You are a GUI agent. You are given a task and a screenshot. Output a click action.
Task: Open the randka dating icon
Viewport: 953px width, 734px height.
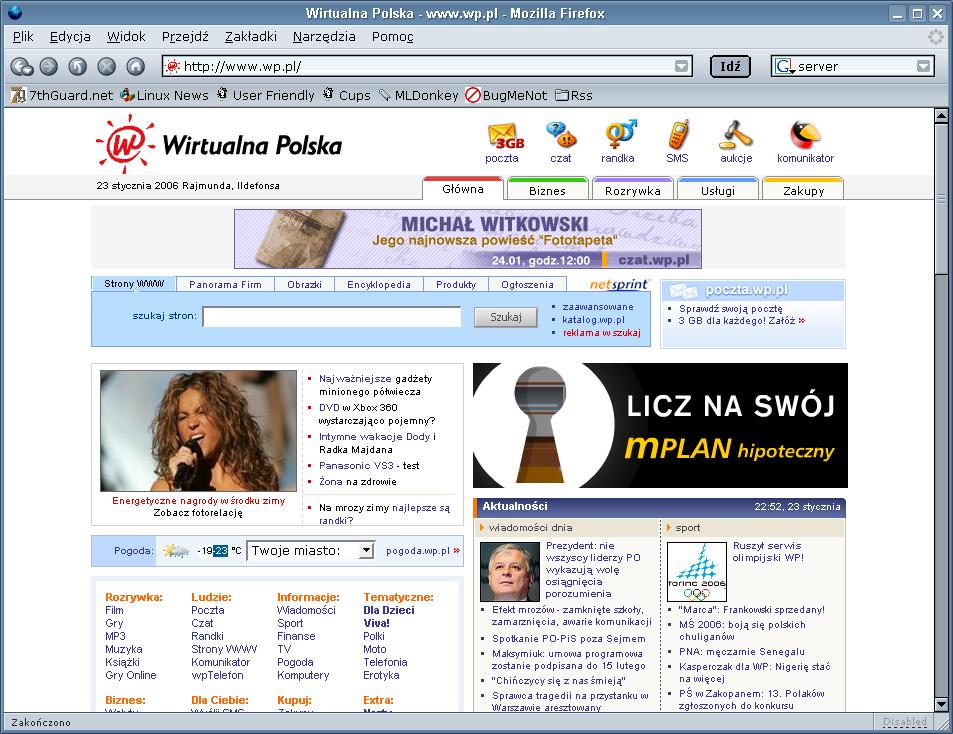tap(618, 135)
